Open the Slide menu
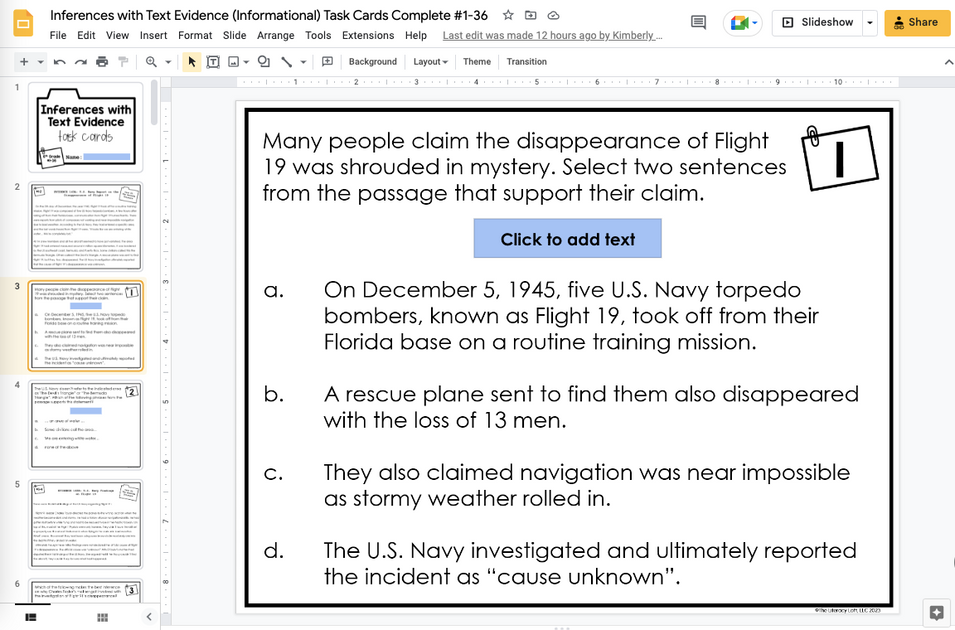 234,35
